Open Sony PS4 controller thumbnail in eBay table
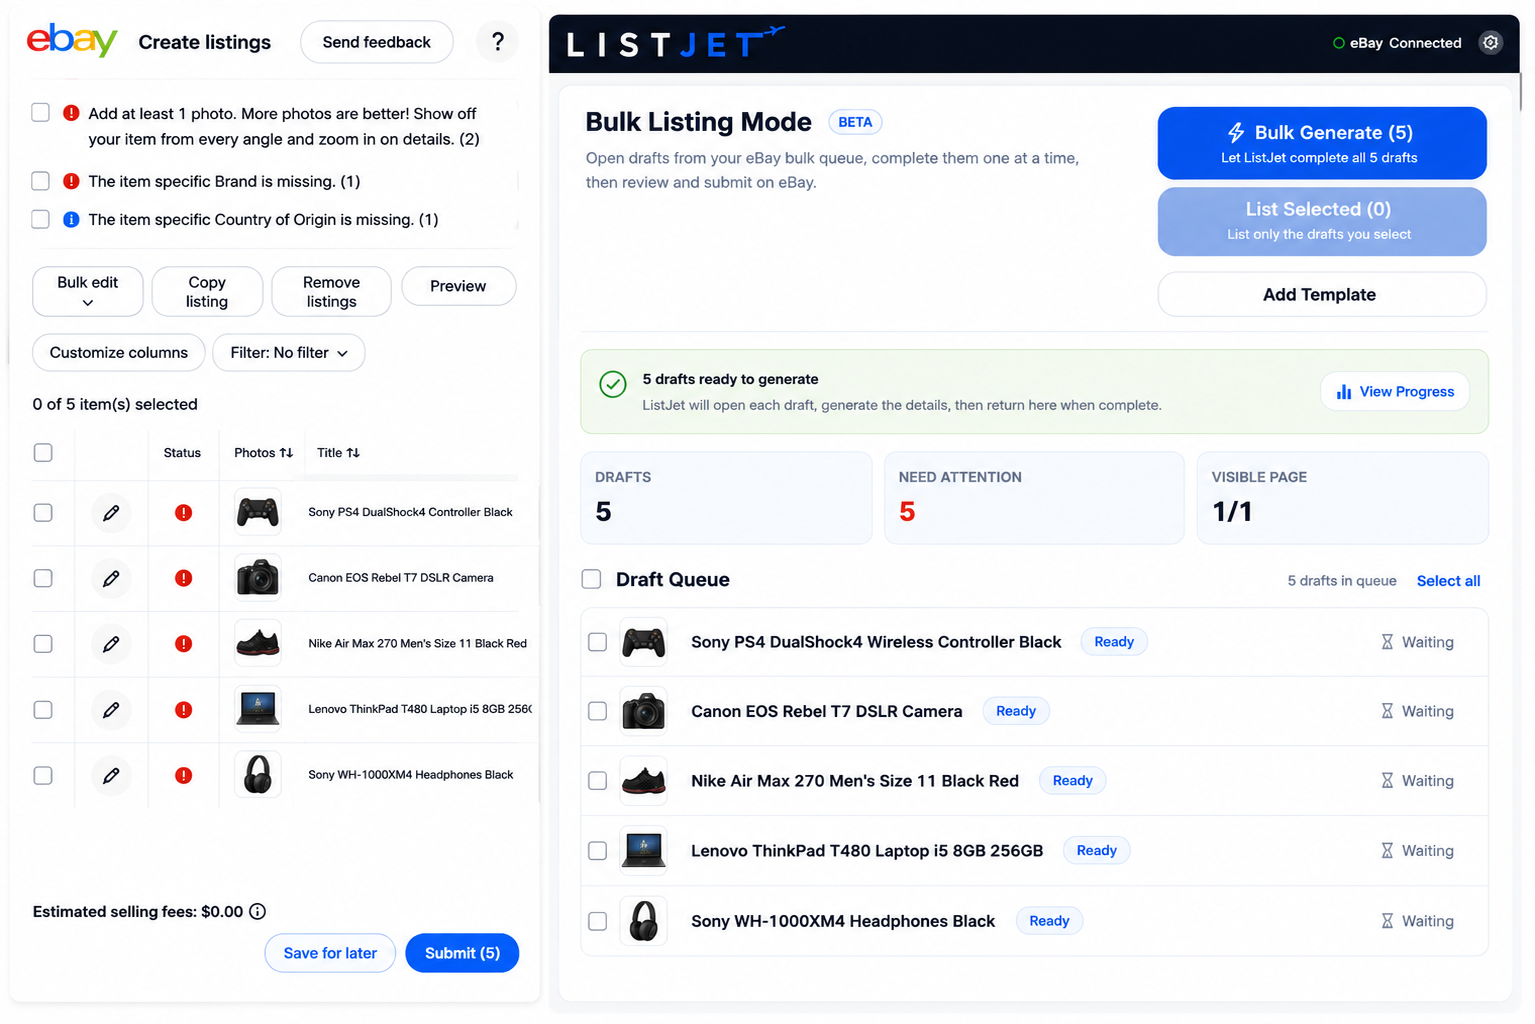The width and height of the screenshot is (1535, 1024). click(x=257, y=513)
